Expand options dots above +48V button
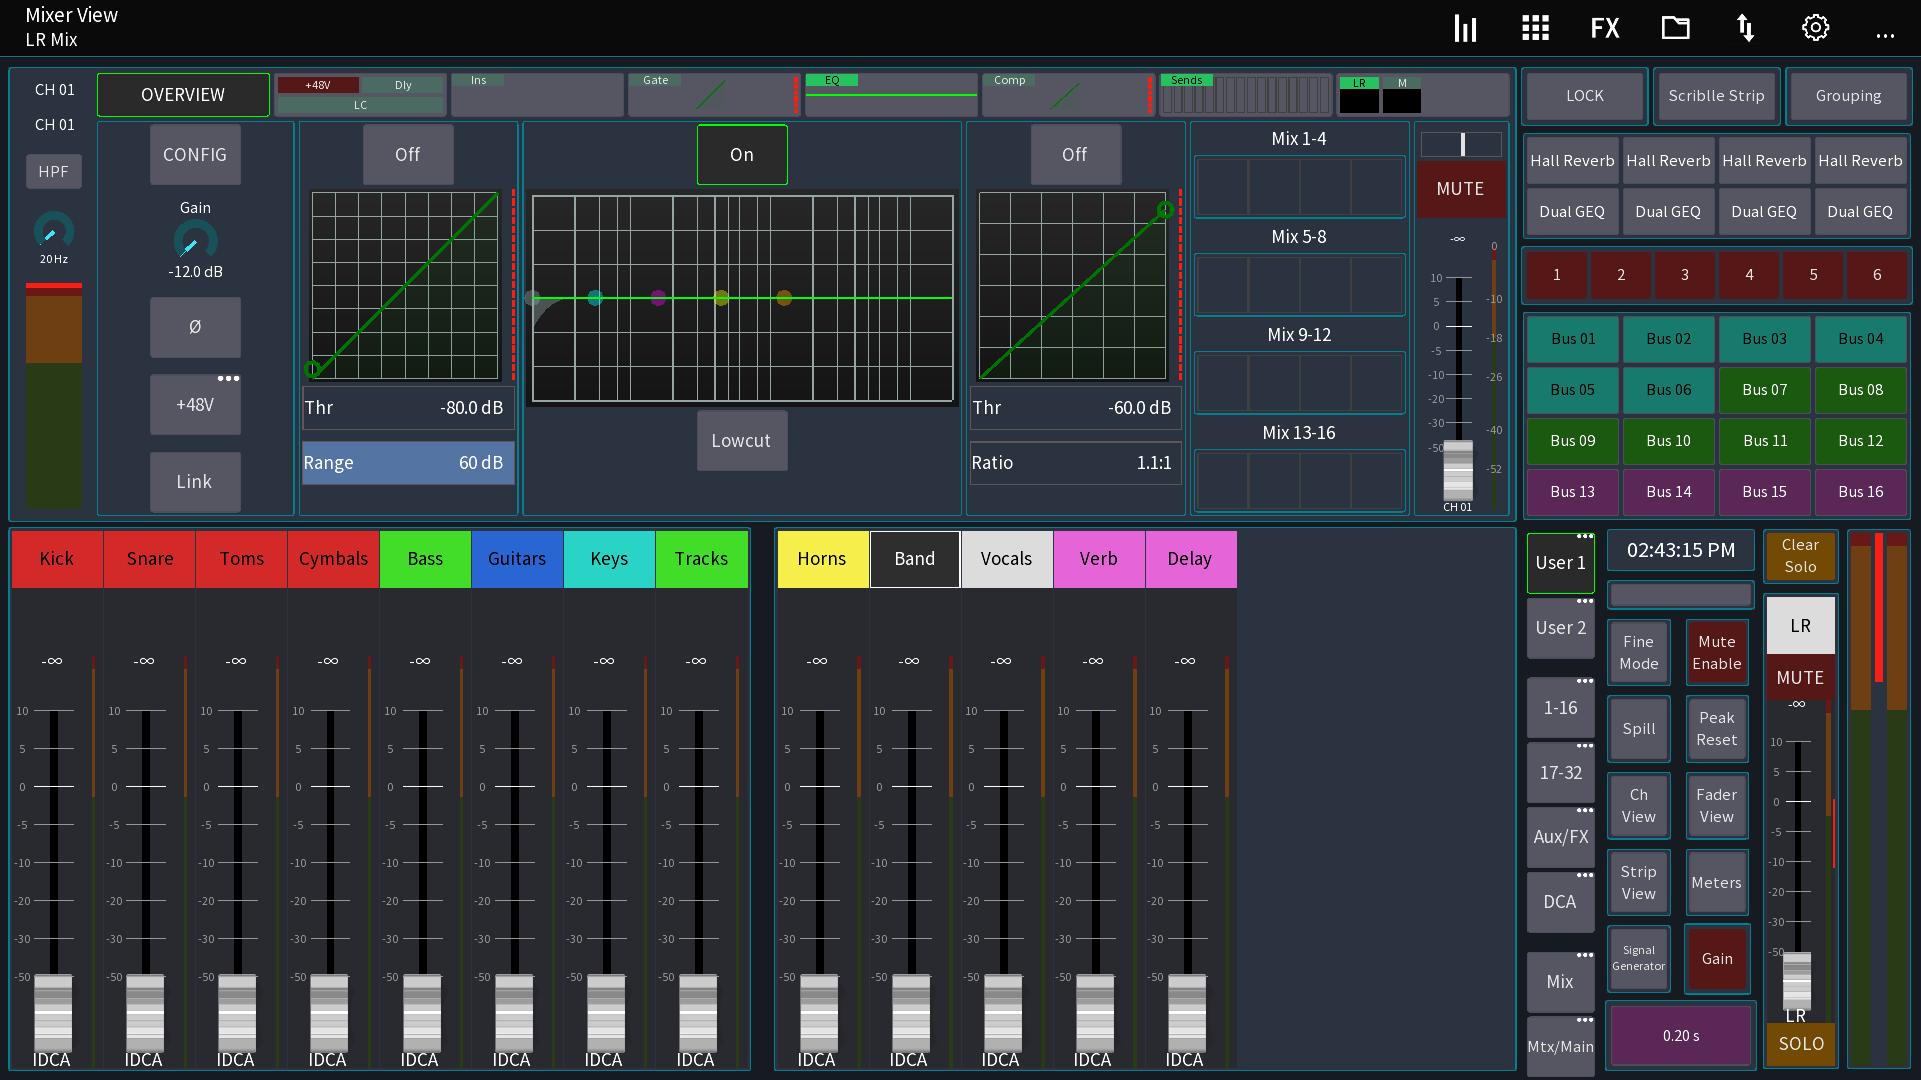 (228, 379)
